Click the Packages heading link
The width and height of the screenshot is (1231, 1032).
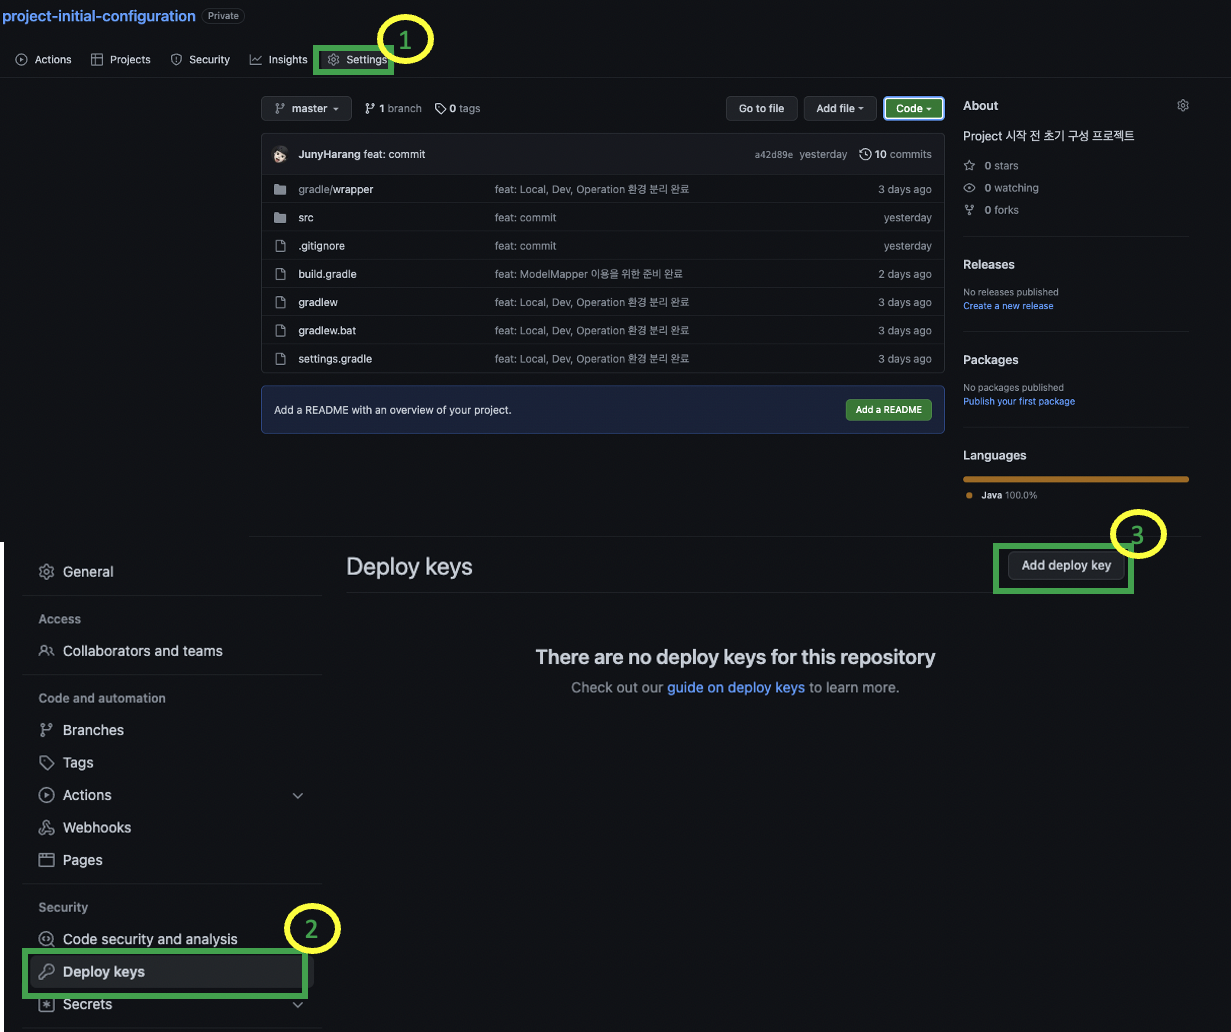[x=991, y=360]
